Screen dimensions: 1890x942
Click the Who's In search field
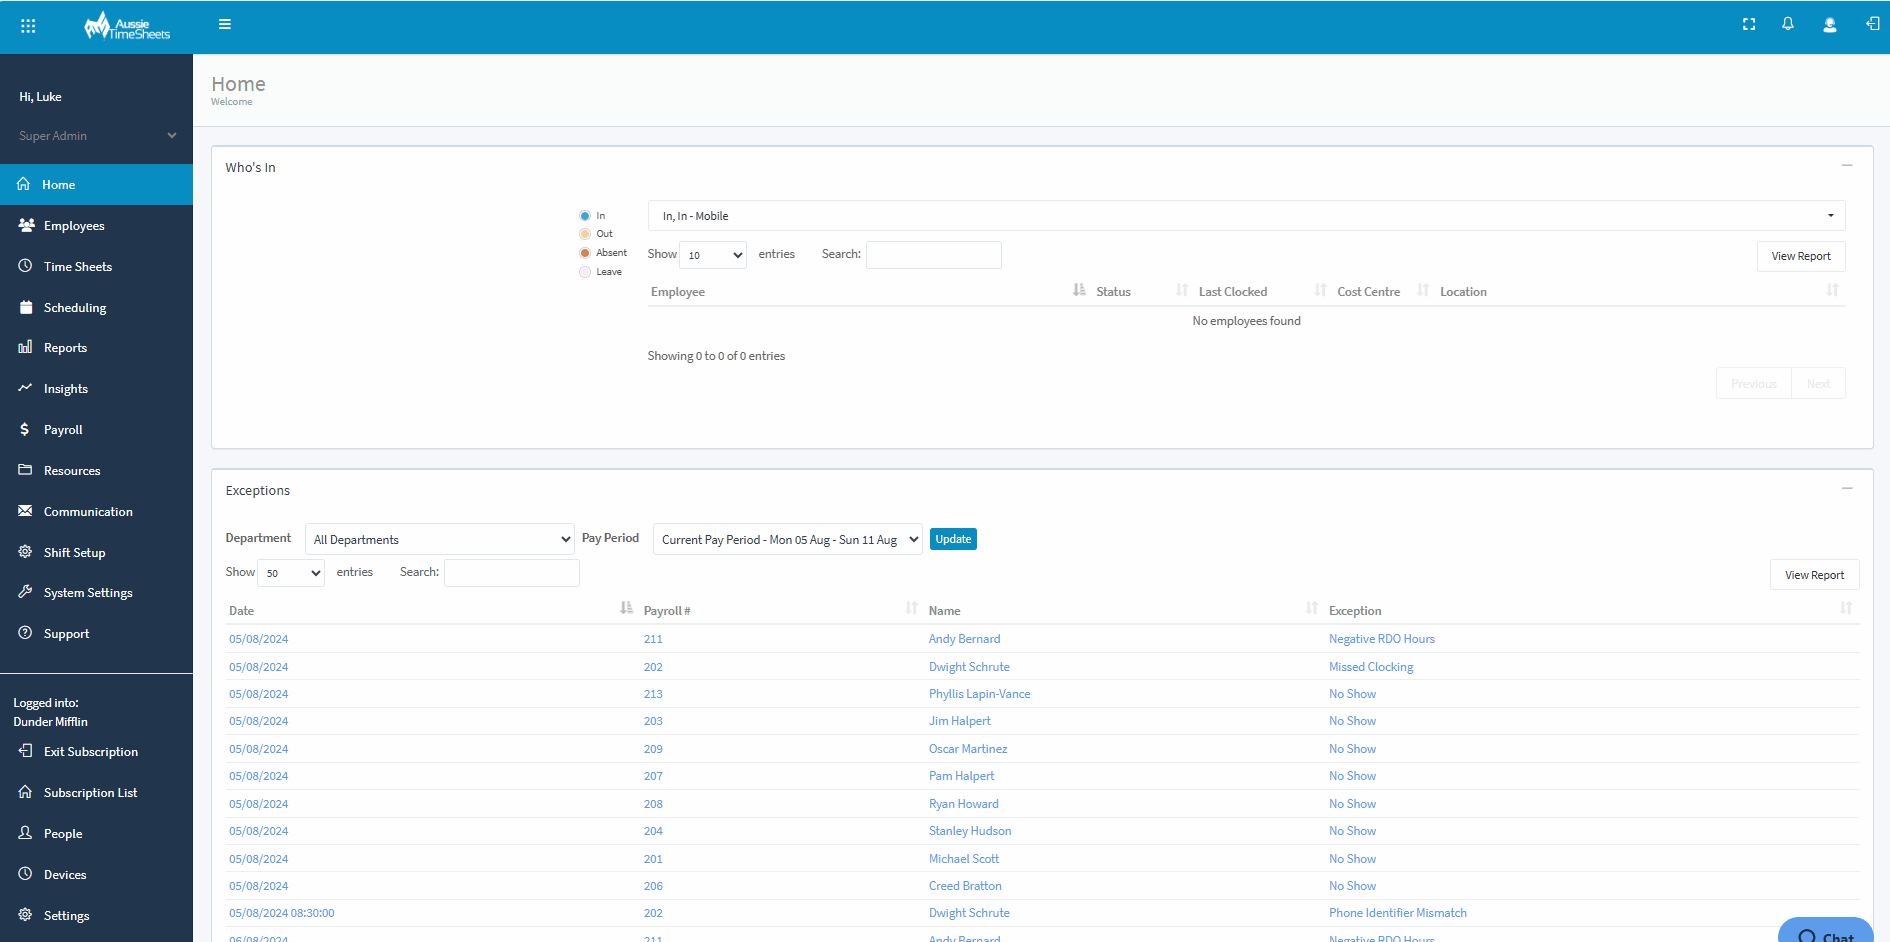[932, 254]
